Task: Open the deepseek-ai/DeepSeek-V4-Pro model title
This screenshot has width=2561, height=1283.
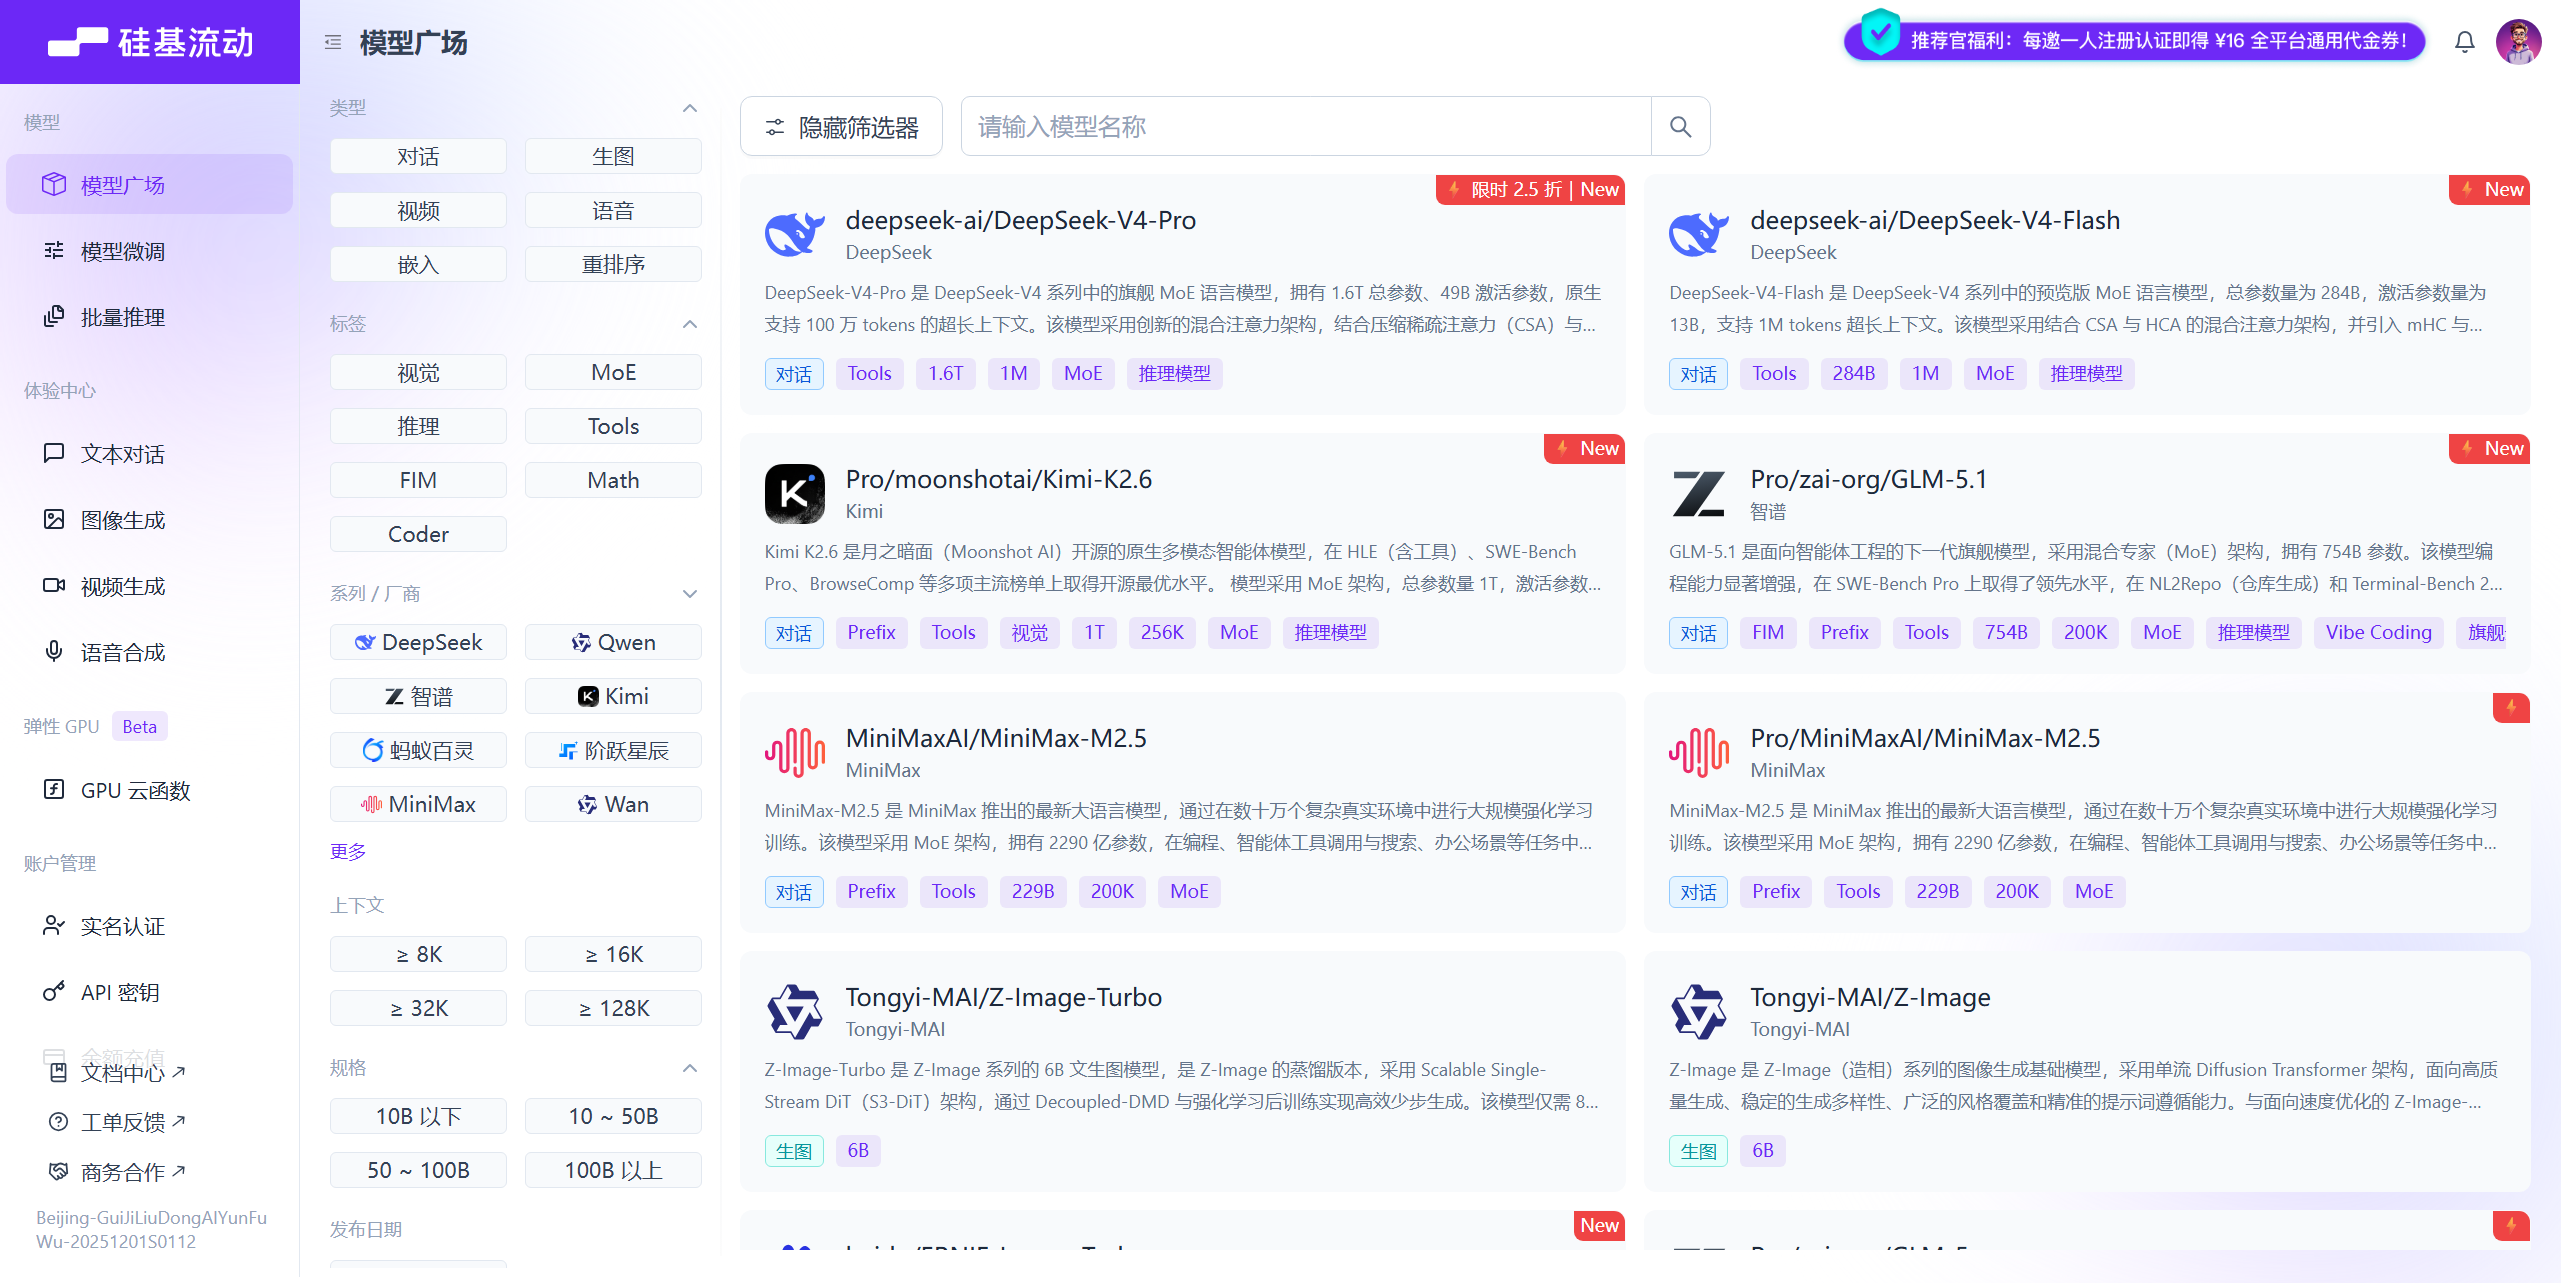Action: tap(1021, 220)
